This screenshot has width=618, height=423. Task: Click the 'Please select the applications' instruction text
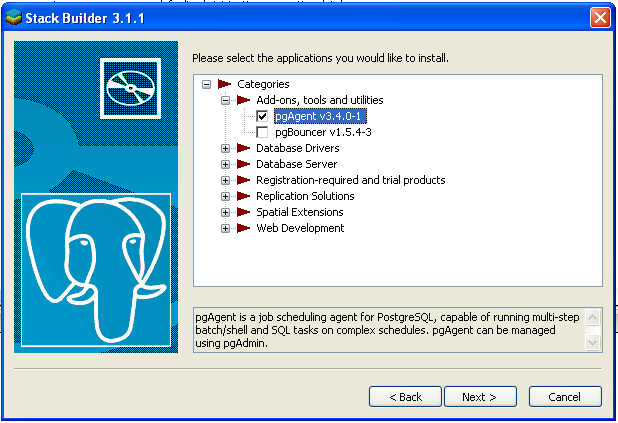click(320, 58)
